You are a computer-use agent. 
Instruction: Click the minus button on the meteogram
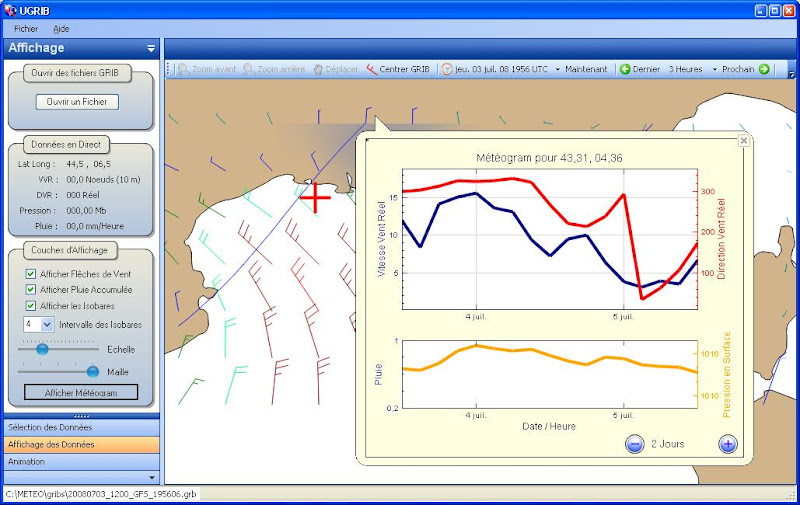(635, 444)
